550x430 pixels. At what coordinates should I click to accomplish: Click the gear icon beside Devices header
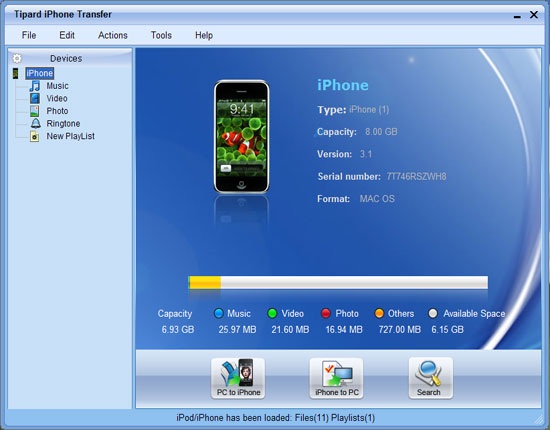pos(17,58)
